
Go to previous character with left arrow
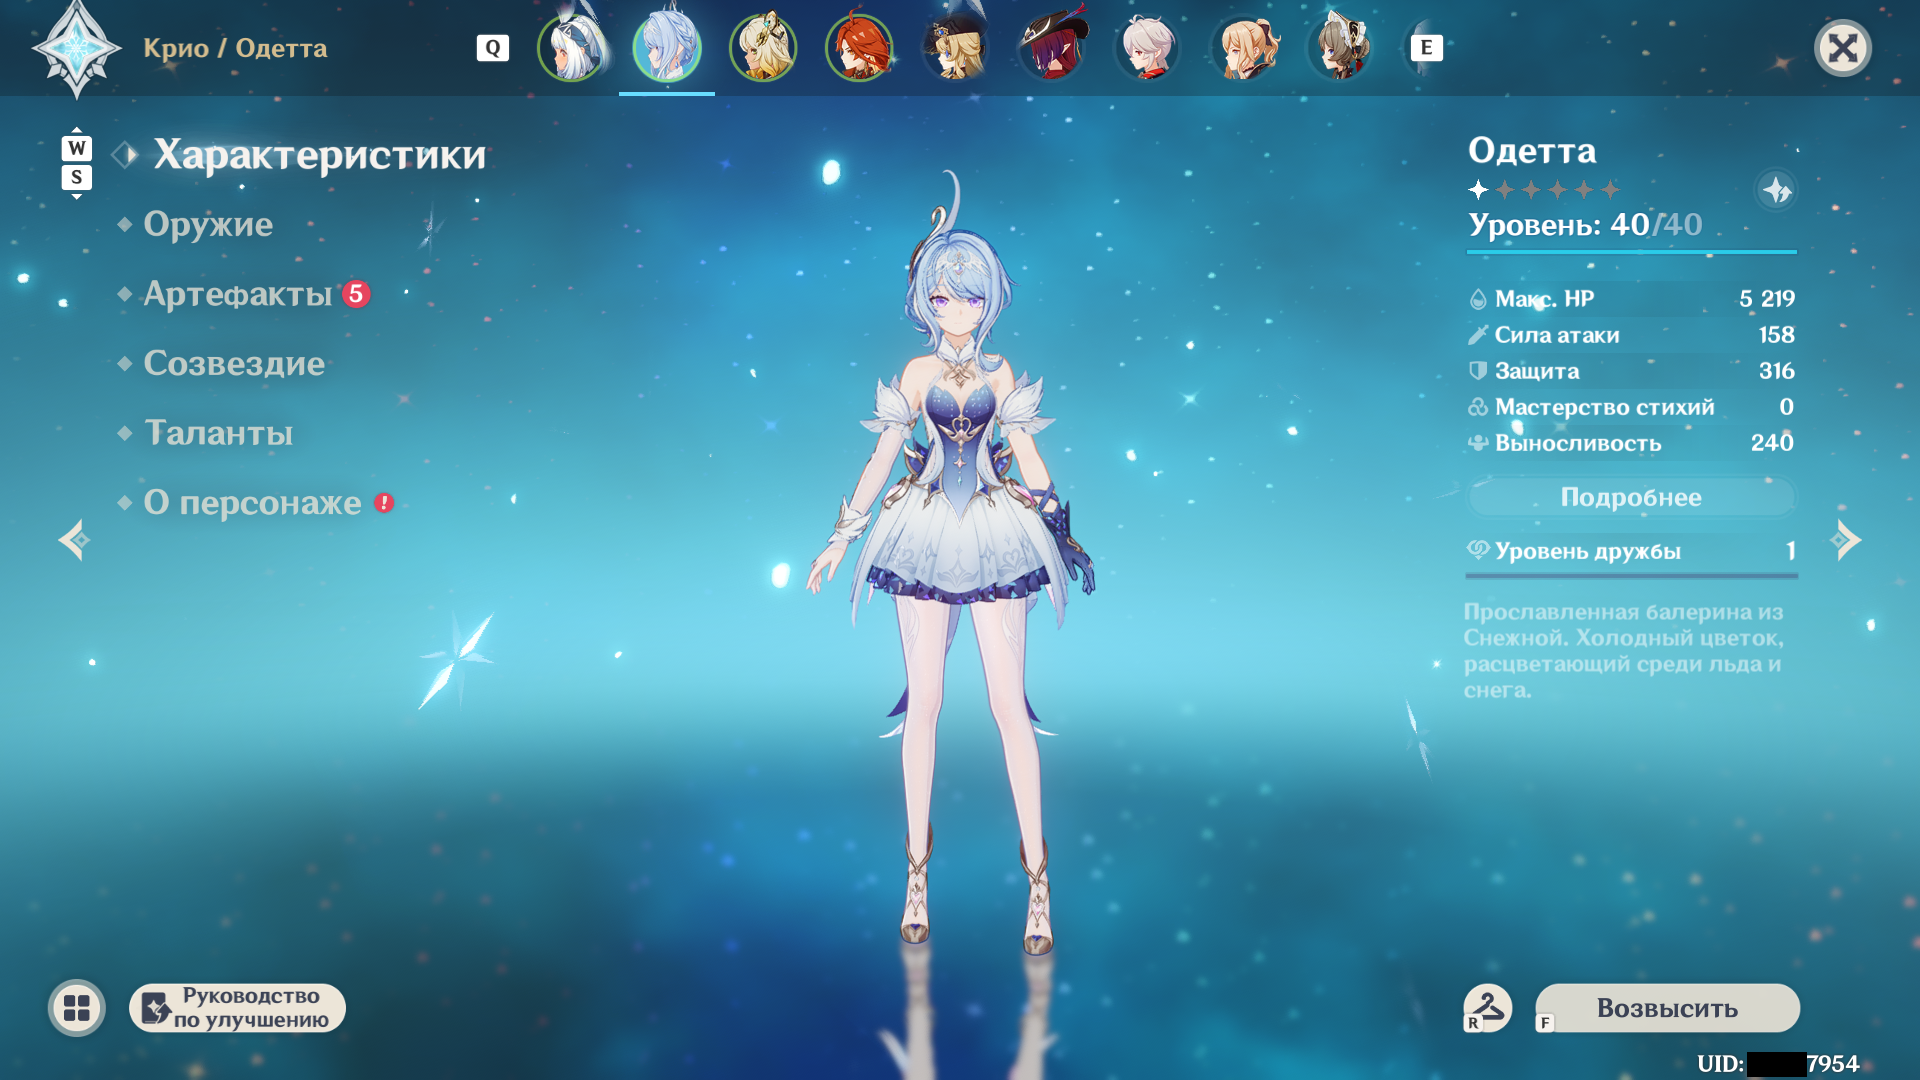click(x=74, y=540)
